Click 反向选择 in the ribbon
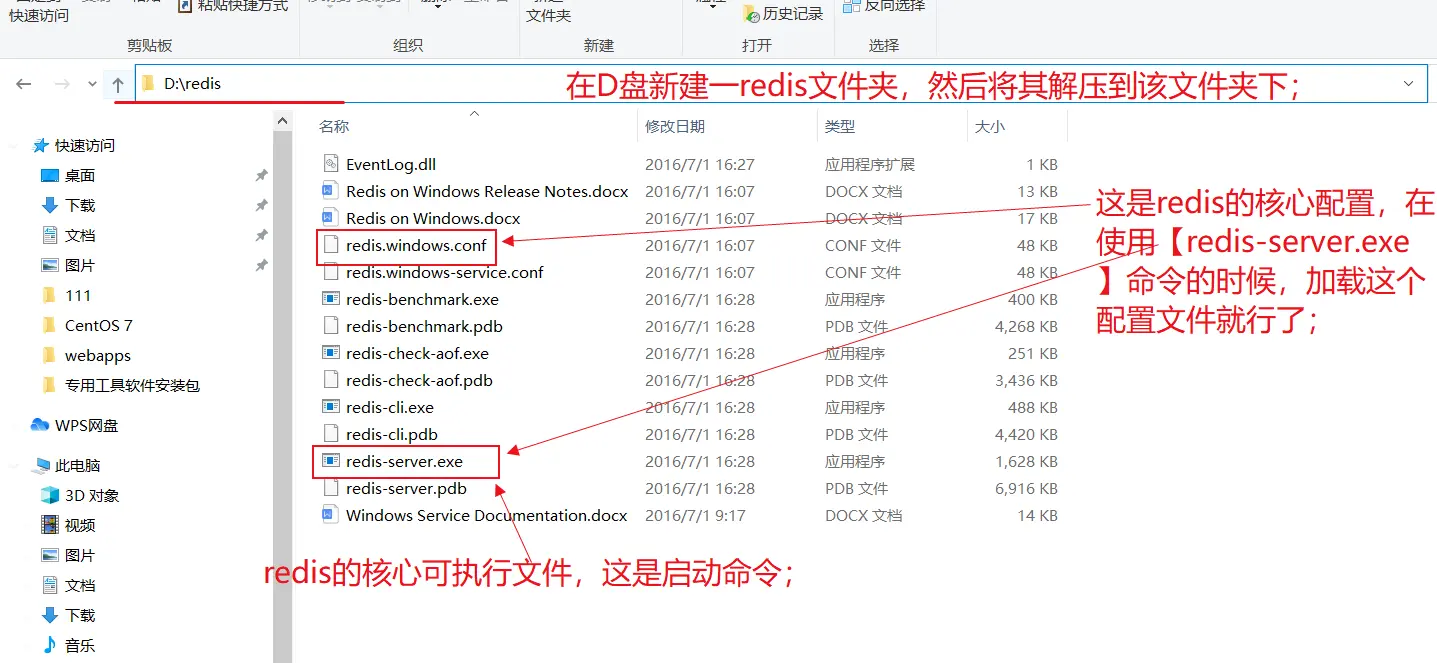Image resolution: width=1437 pixels, height=663 pixels. click(x=884, y=6)
